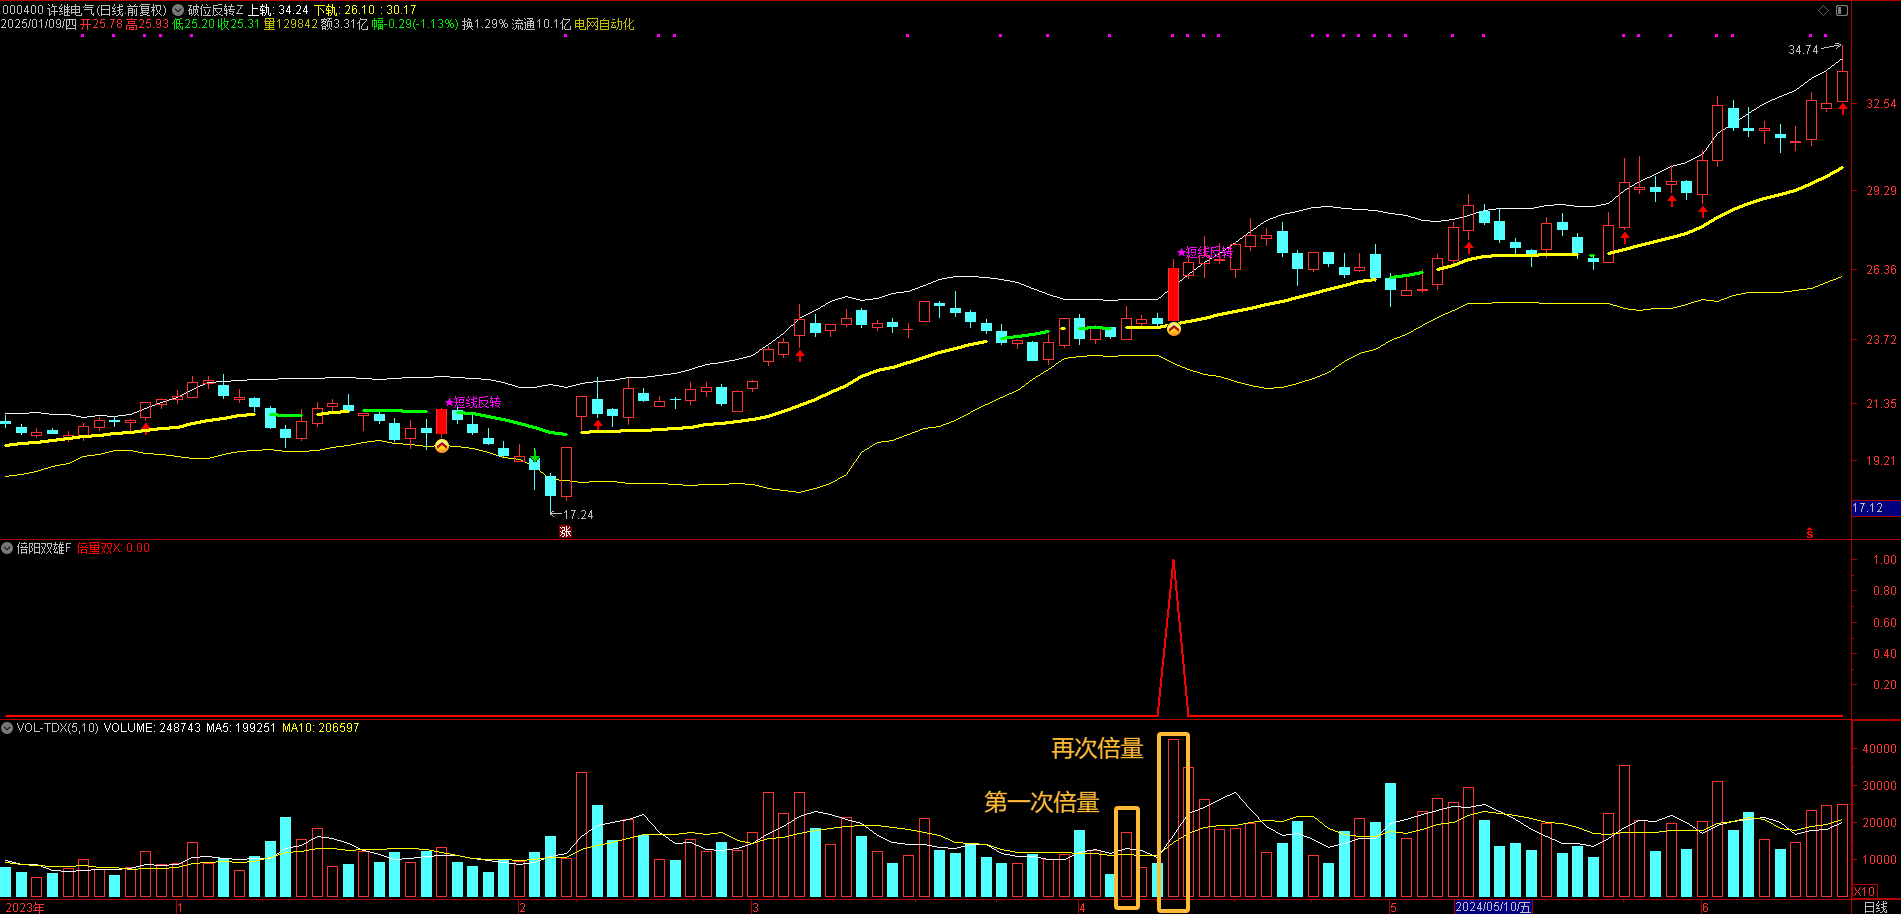Click the 34.74 high price label

[x=1803, y=50]
